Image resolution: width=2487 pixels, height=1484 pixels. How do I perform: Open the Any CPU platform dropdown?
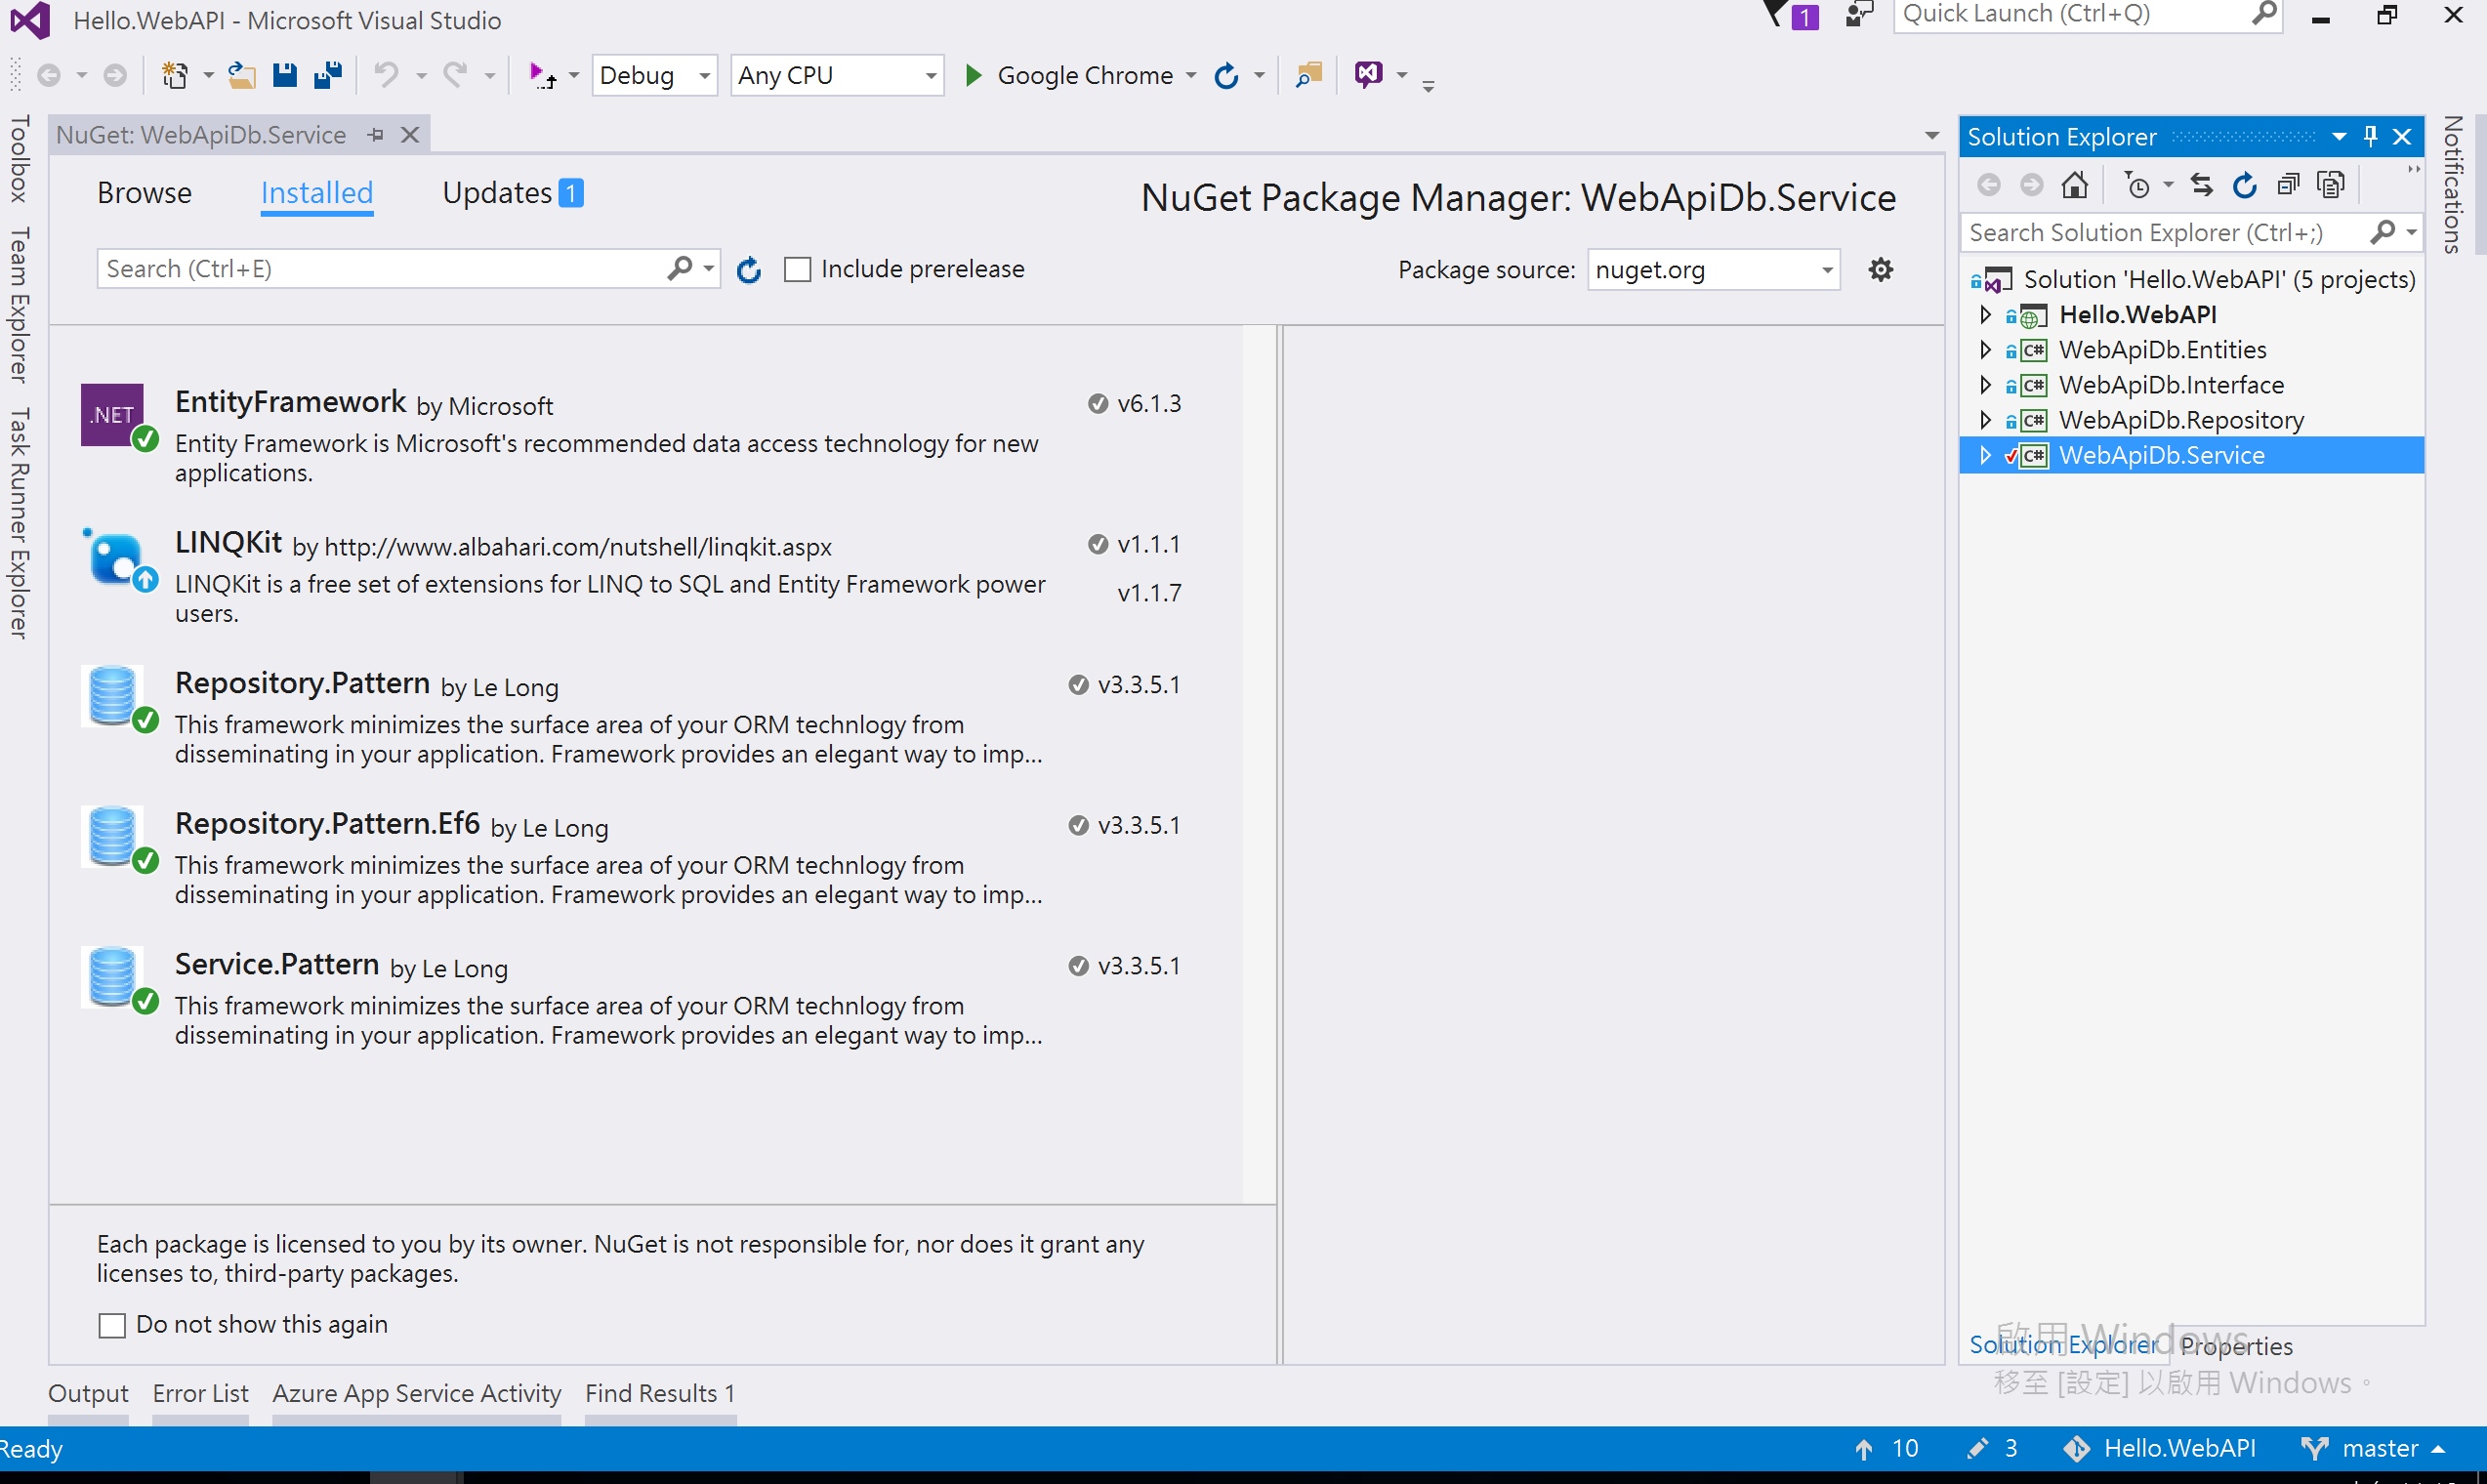coord(837,75)
